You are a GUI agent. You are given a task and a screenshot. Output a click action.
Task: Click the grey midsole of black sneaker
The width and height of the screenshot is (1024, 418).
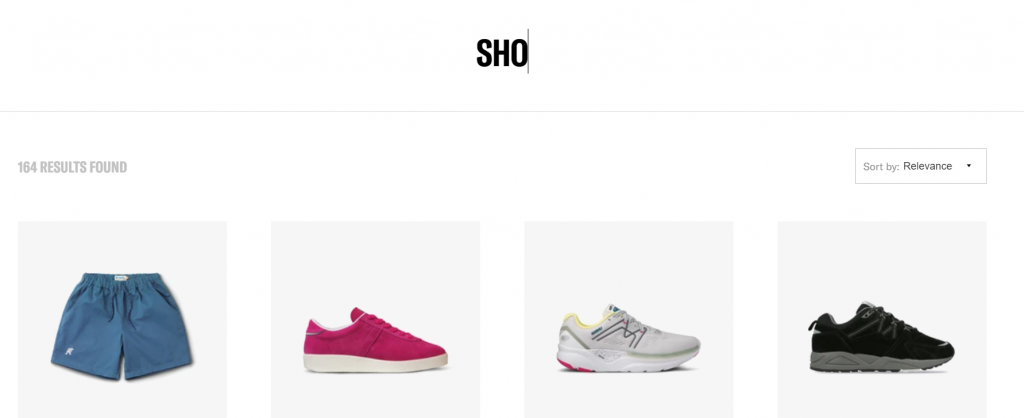coord(875,362)
